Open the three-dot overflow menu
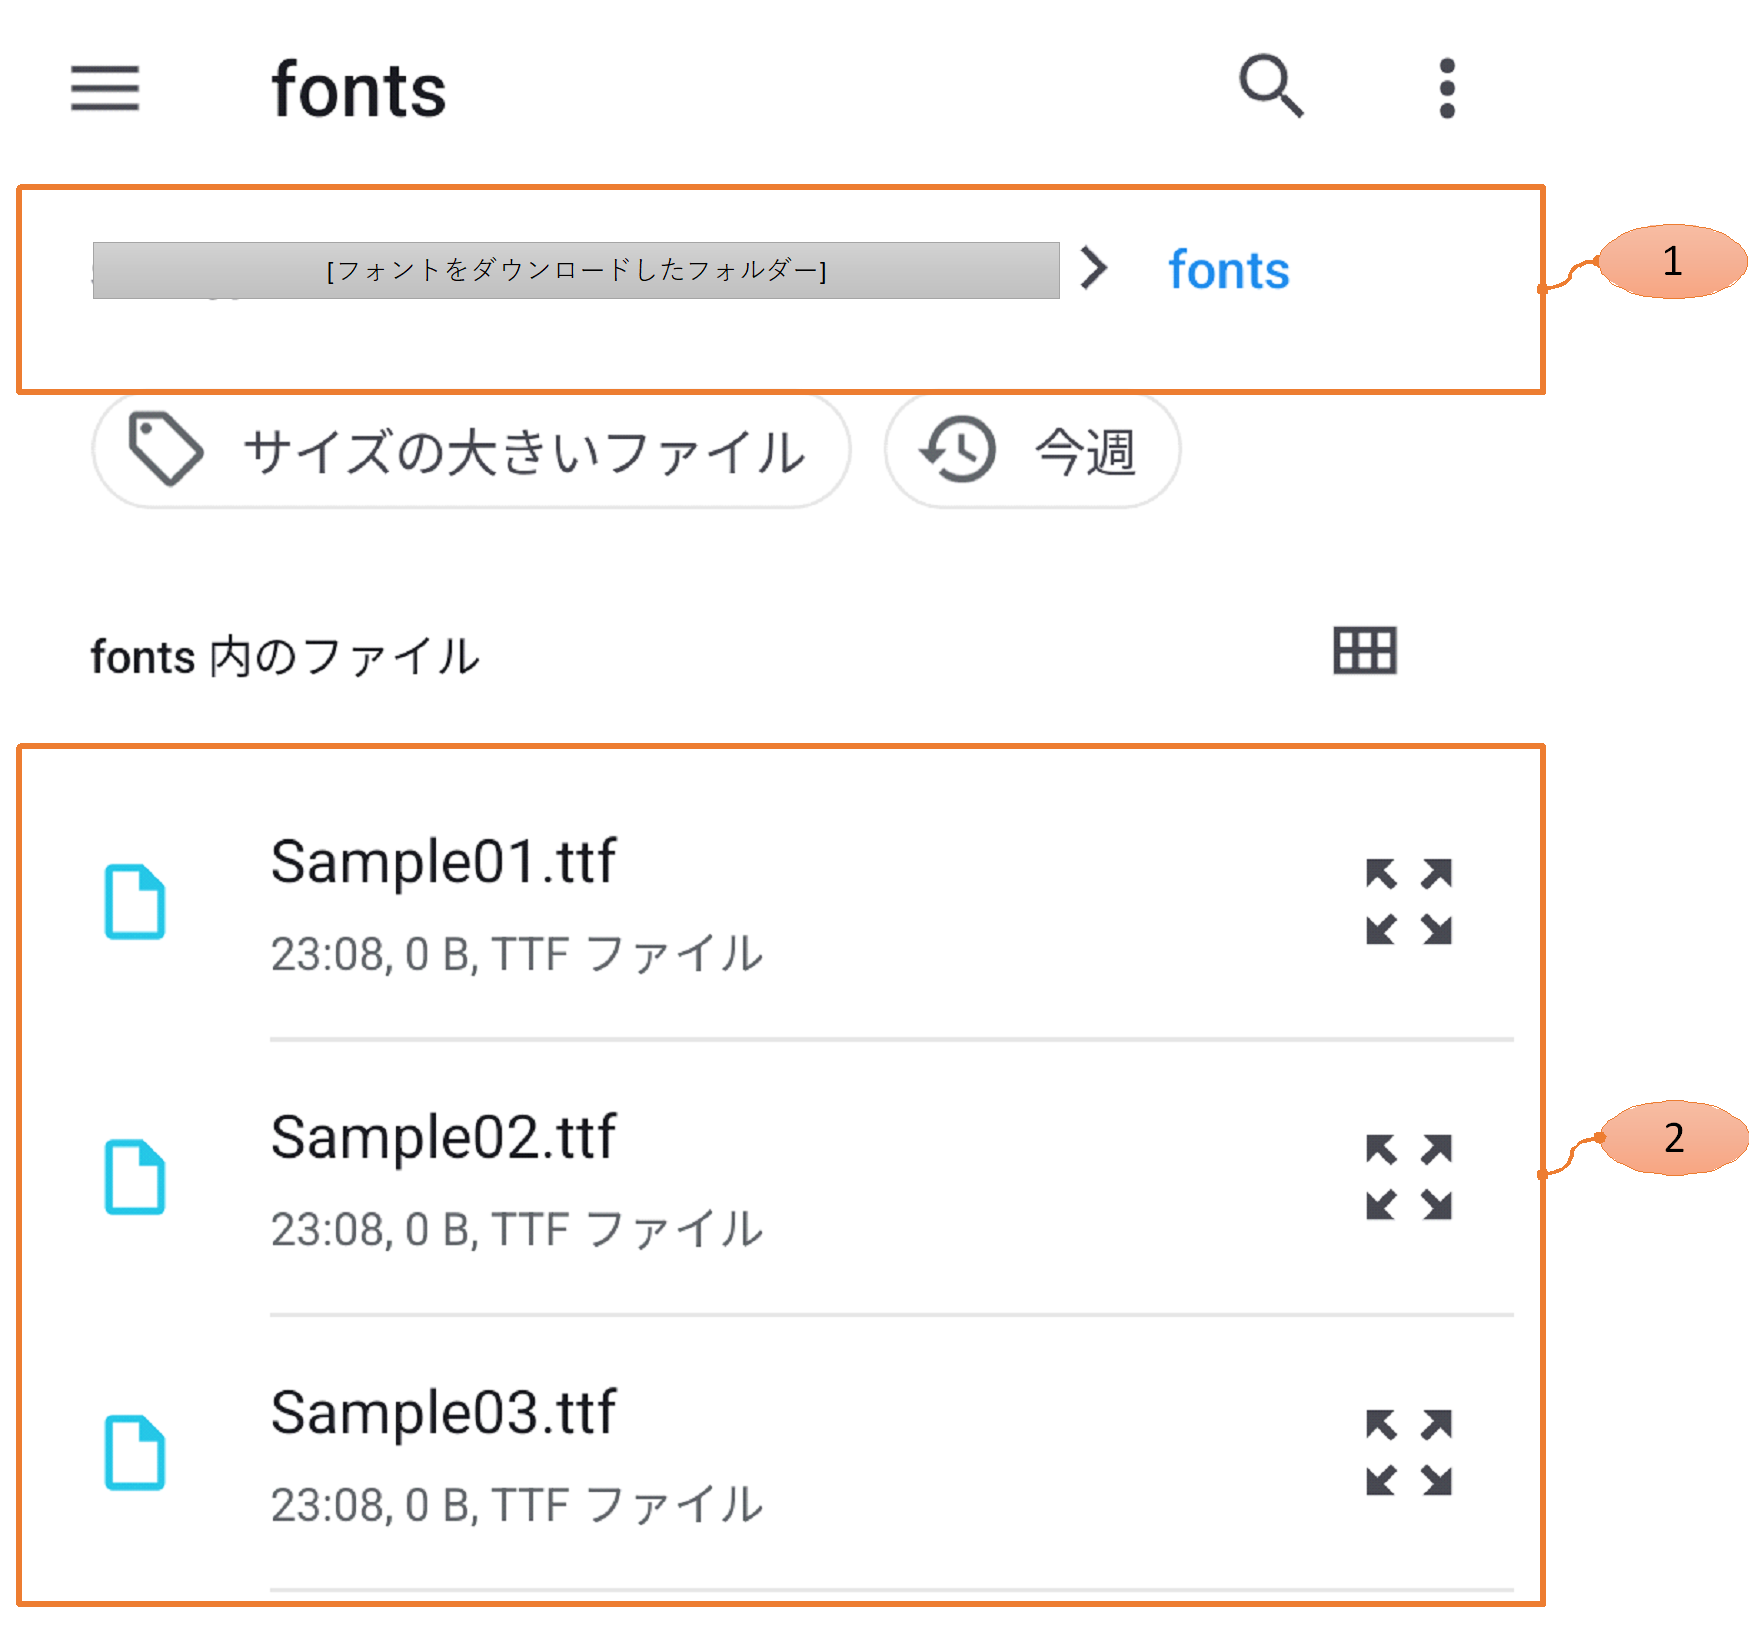Screen dimensions: 1750x1644 [x=1446, y=89]
